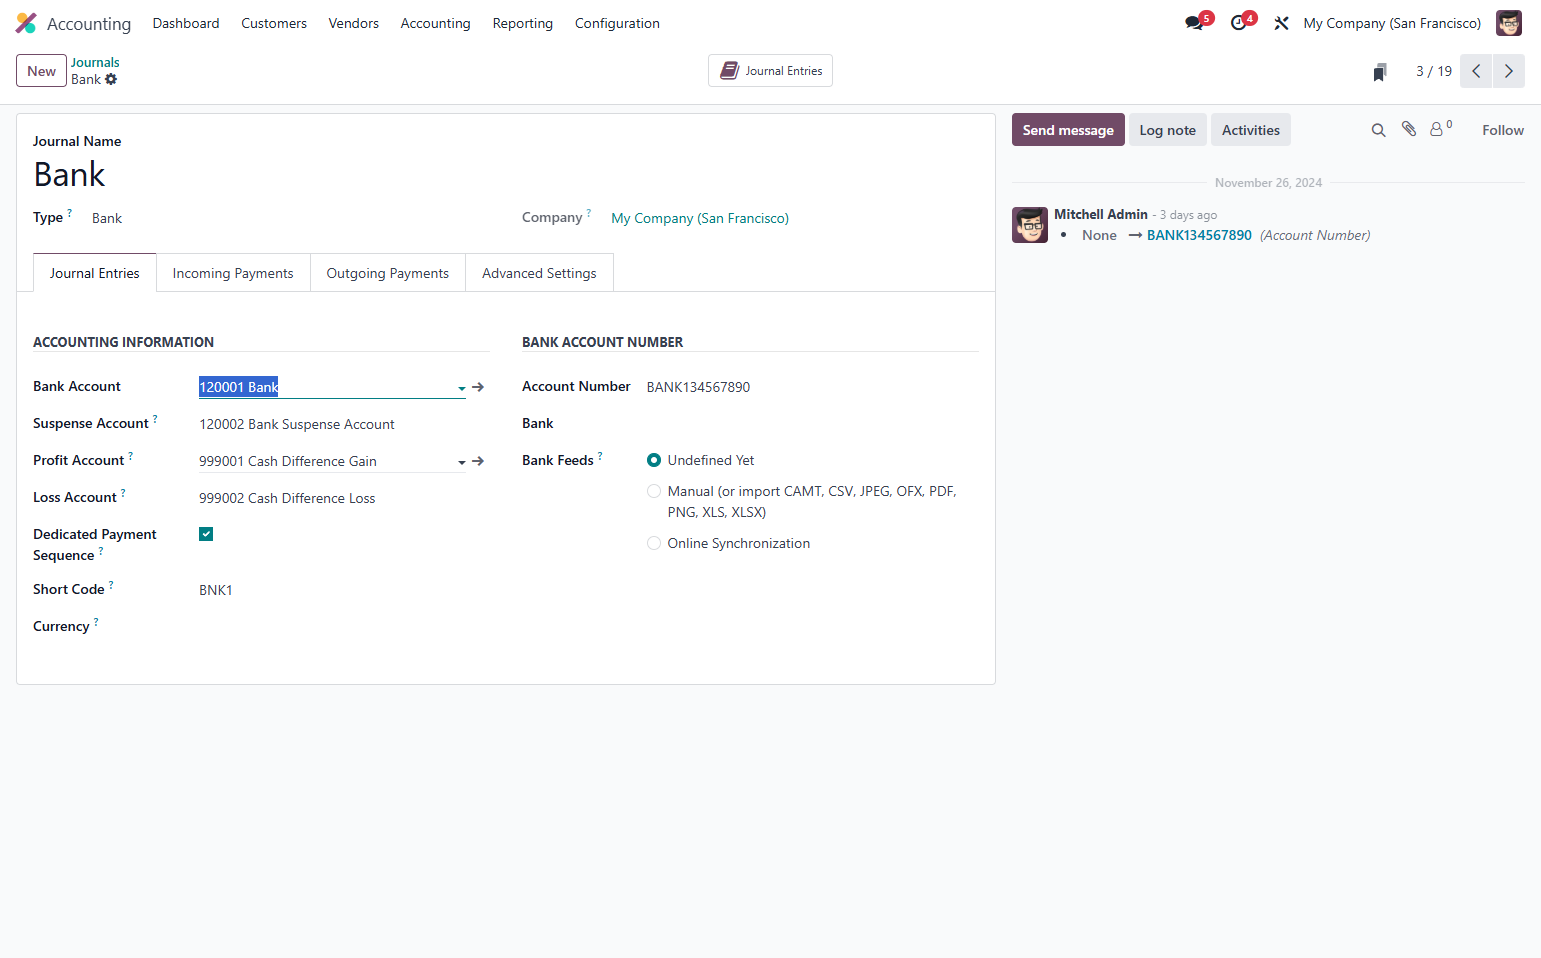Open the company switcher My Company (San Francisco)
Screen dimensions: 1541x958
tap(1392, 23)
